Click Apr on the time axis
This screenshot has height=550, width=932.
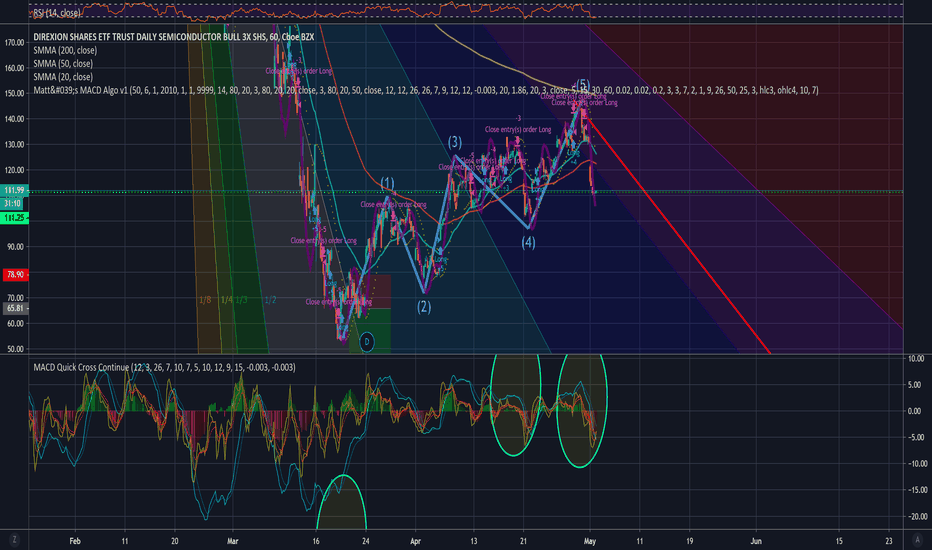pyautogui.click(x=415, y=541)
